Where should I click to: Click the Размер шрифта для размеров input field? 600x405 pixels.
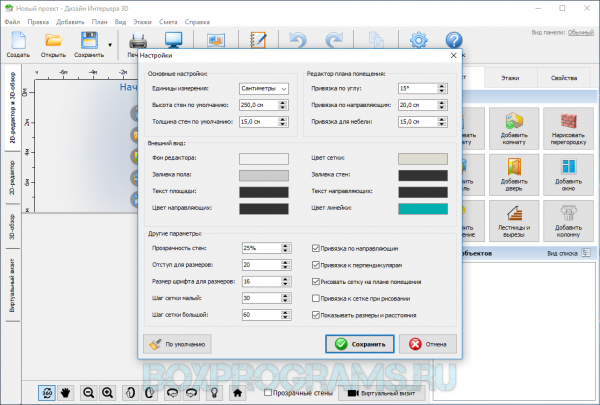(x=262, y=281)
